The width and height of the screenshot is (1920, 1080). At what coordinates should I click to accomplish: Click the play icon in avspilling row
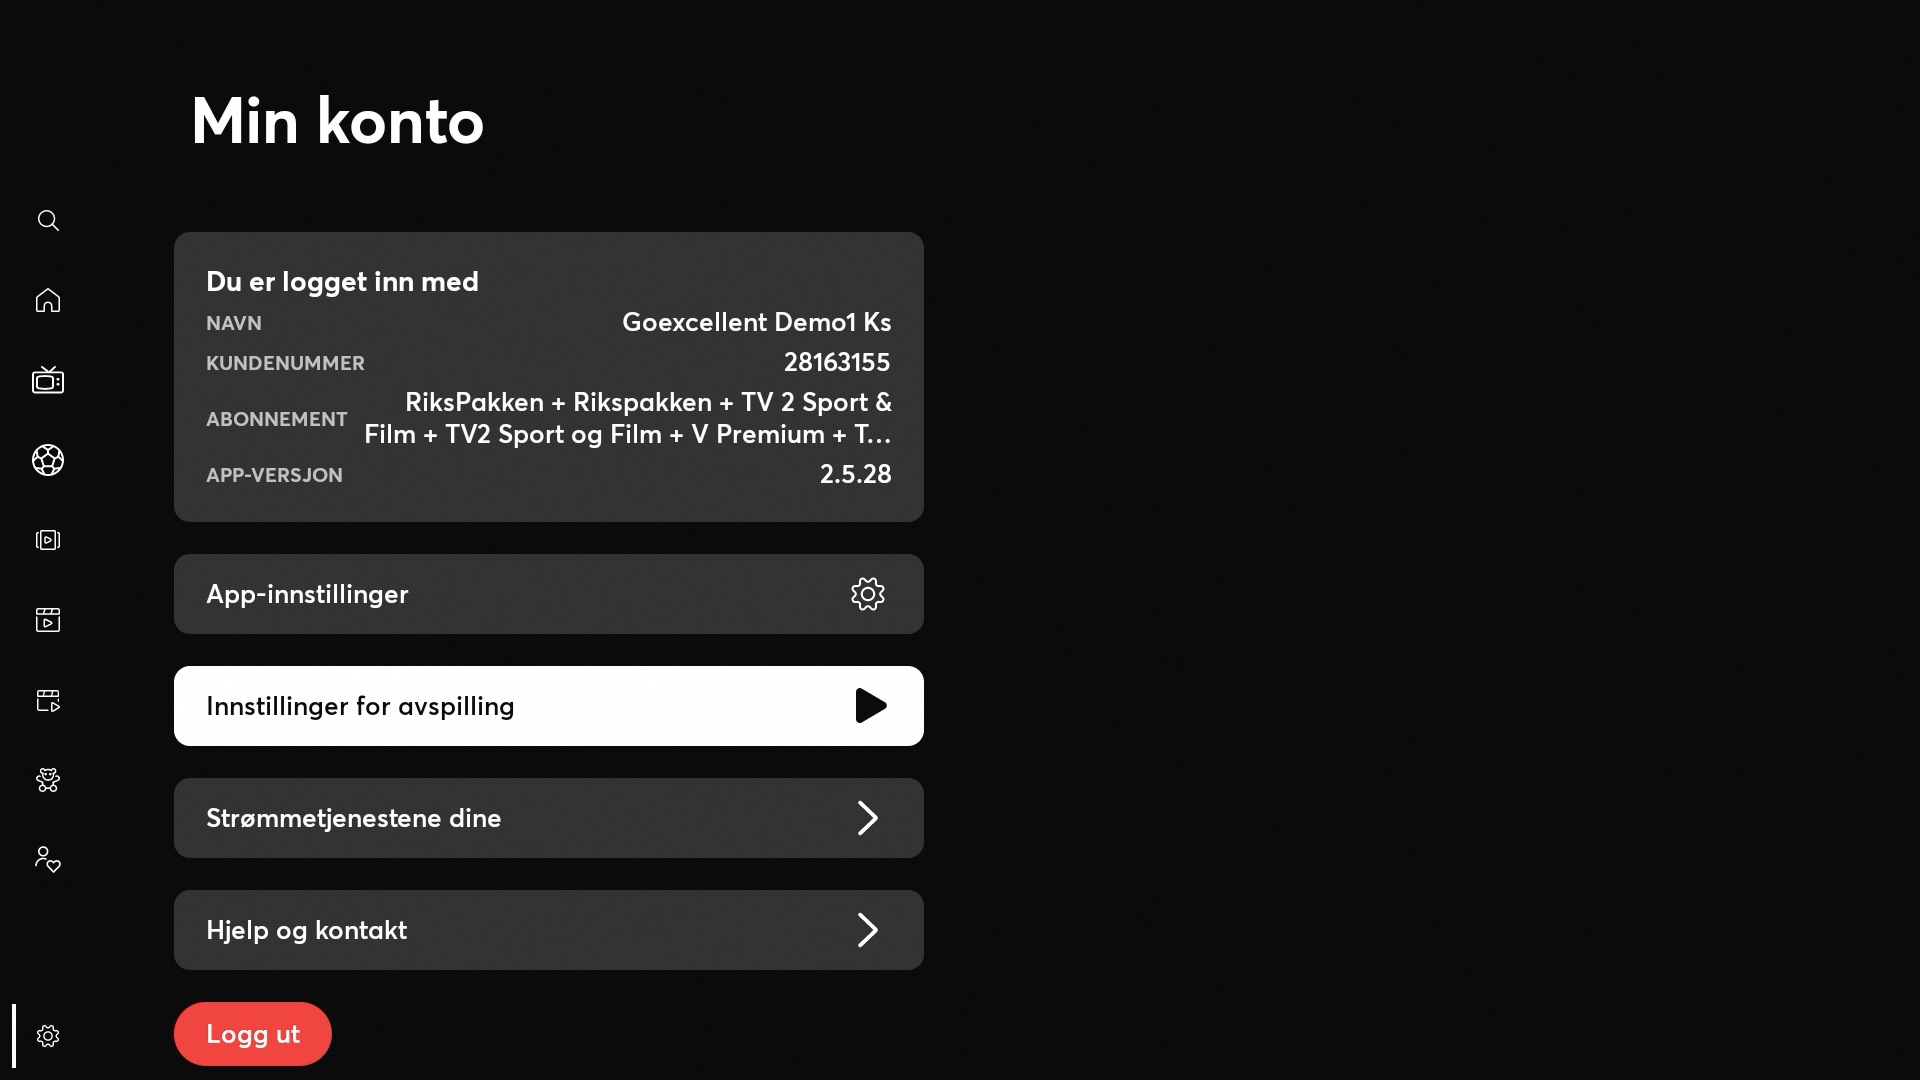[871, 706]
